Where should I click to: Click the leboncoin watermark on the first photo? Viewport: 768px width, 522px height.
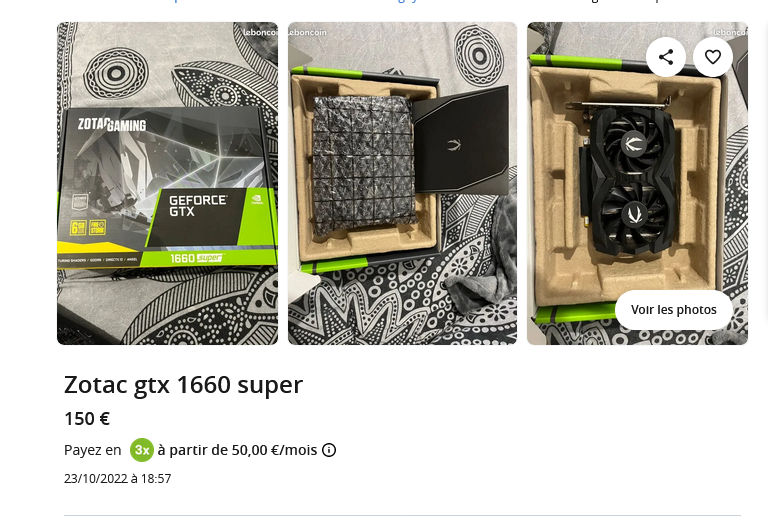tap(261, 32)
